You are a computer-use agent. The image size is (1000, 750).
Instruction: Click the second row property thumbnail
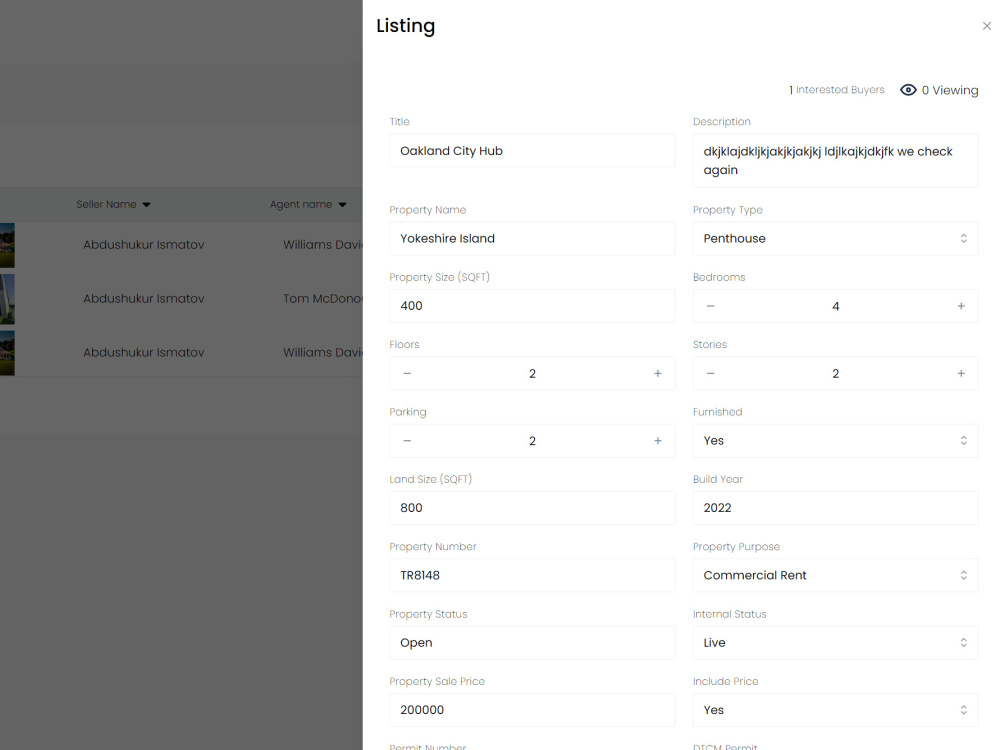[x=7, y=299]
